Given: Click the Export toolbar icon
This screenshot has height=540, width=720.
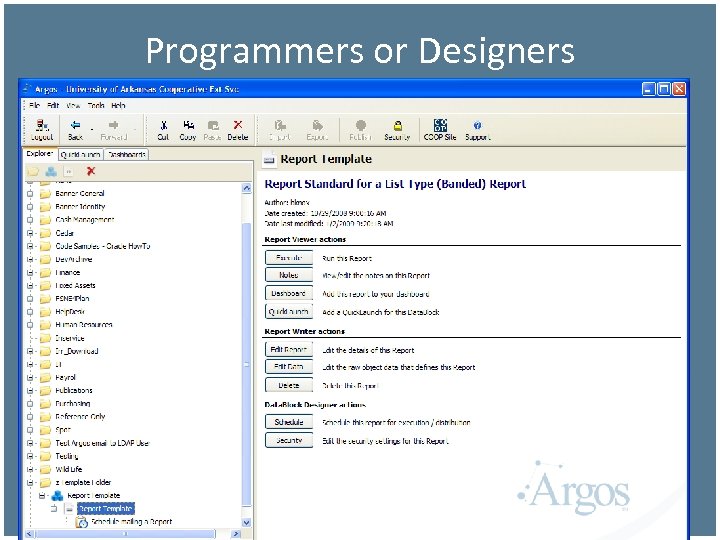Looking at the screenshot, I should (317, 125).
